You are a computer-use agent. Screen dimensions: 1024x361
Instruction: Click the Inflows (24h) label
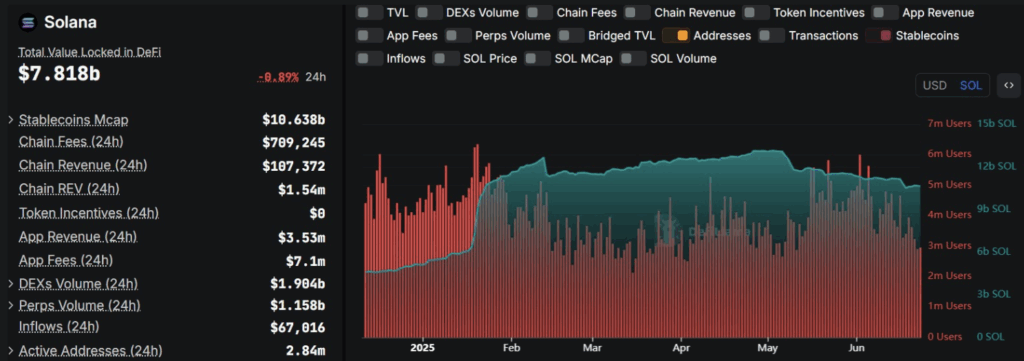59,326
